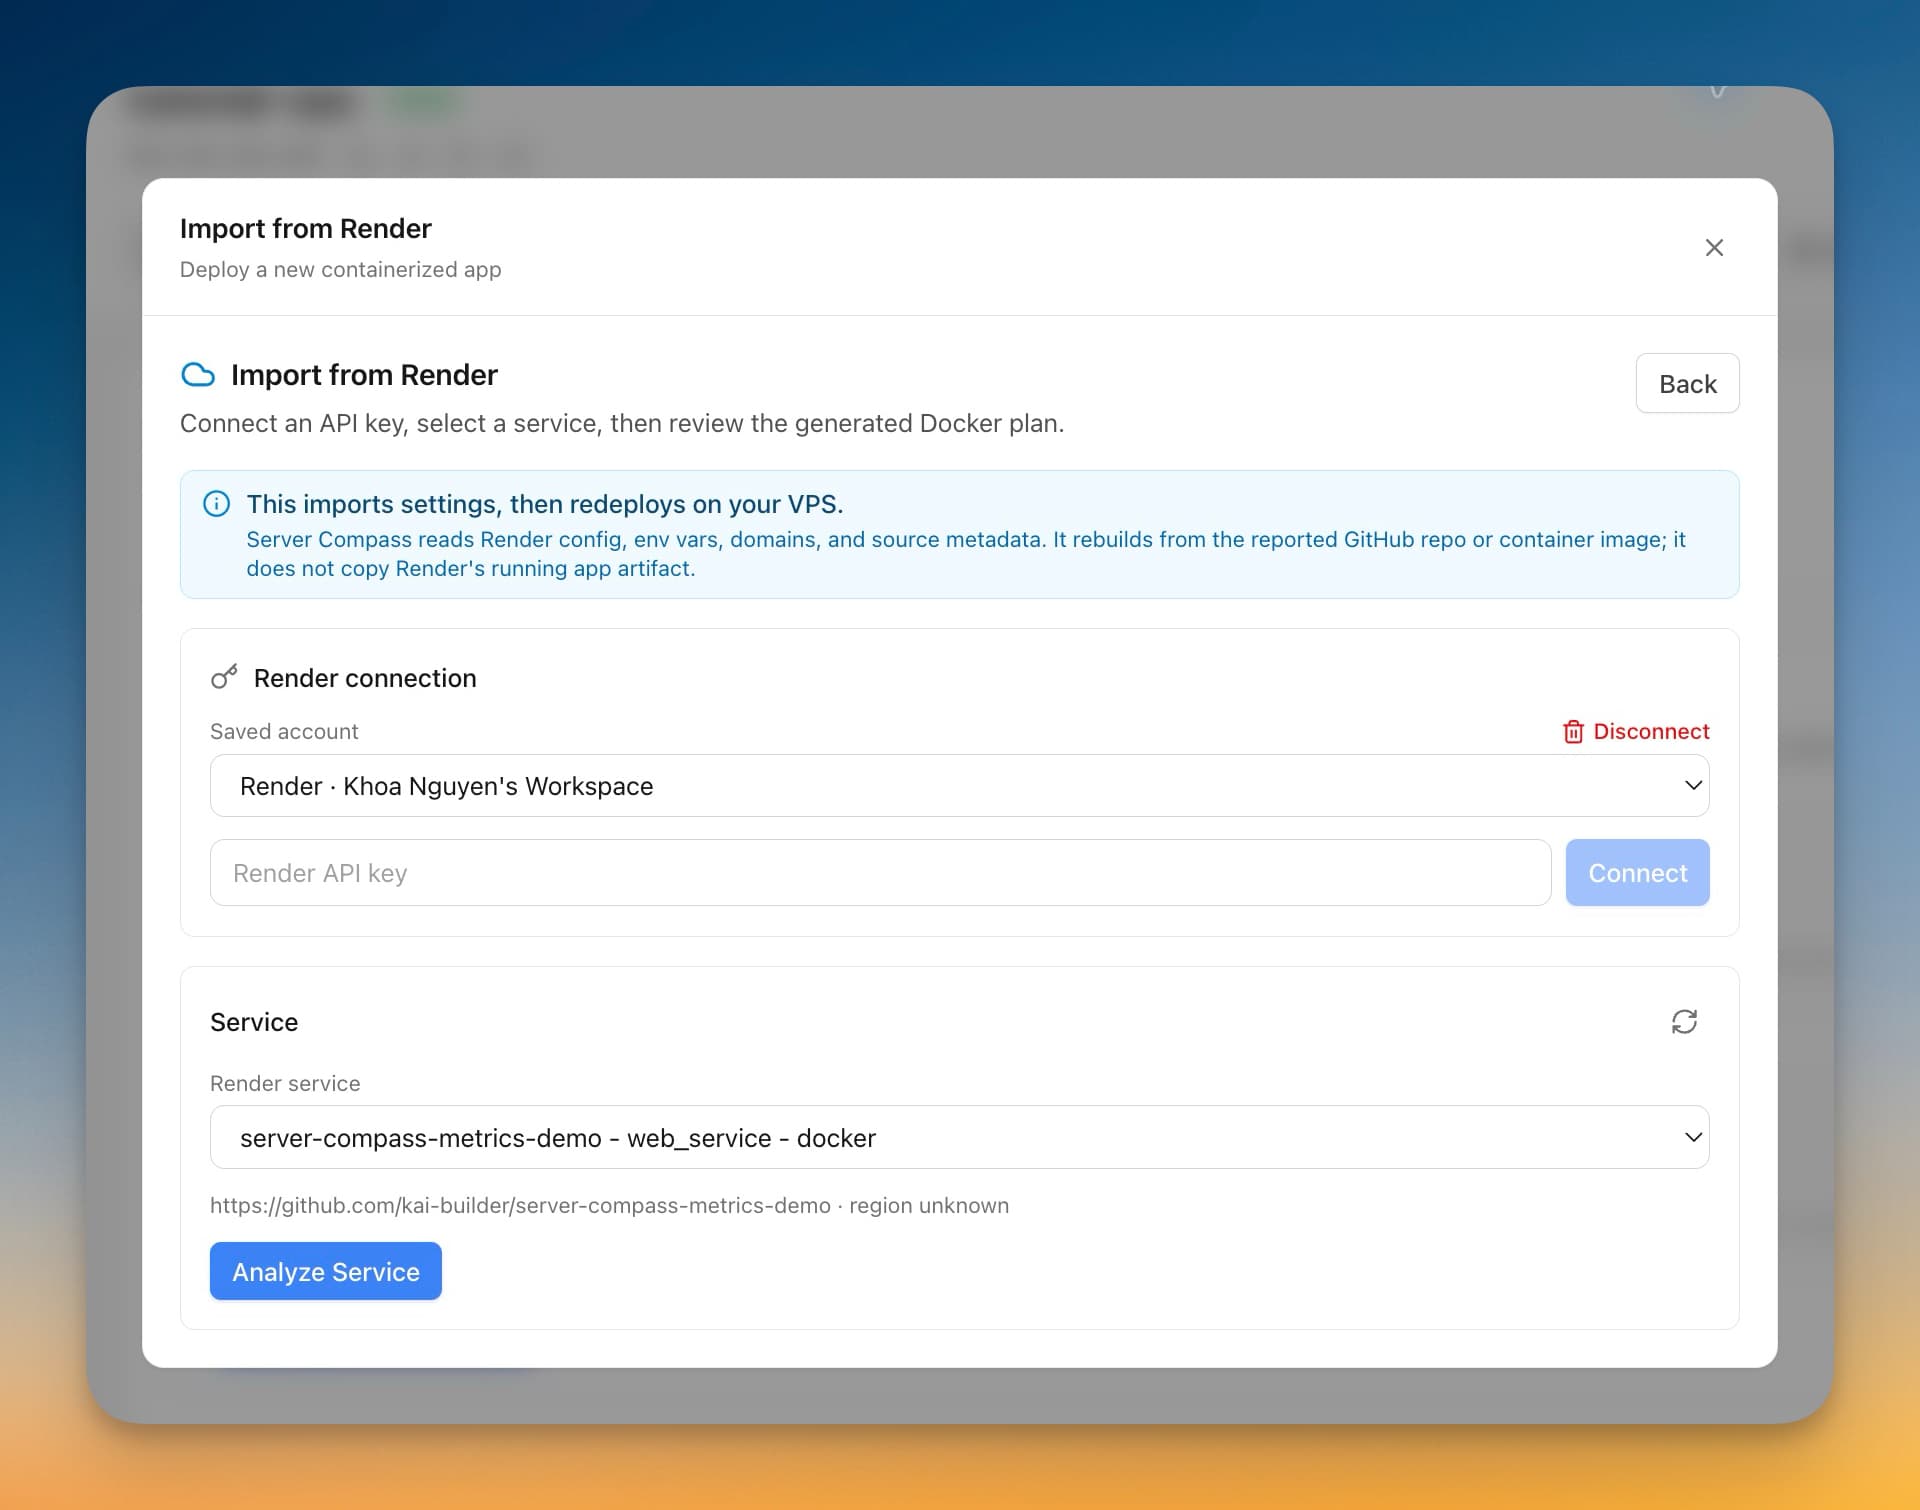Click the key icon beside Render connection

[x=224, y=677]
